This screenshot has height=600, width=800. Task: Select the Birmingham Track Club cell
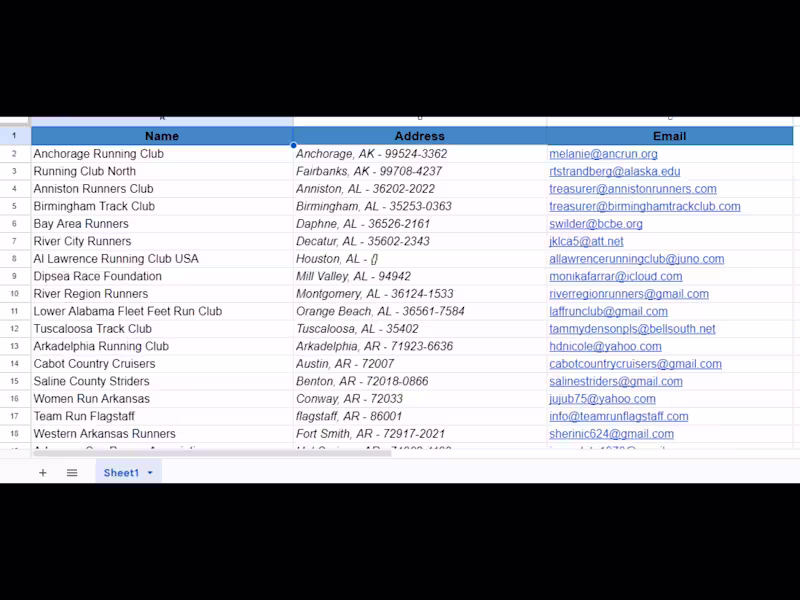[162, 207]
